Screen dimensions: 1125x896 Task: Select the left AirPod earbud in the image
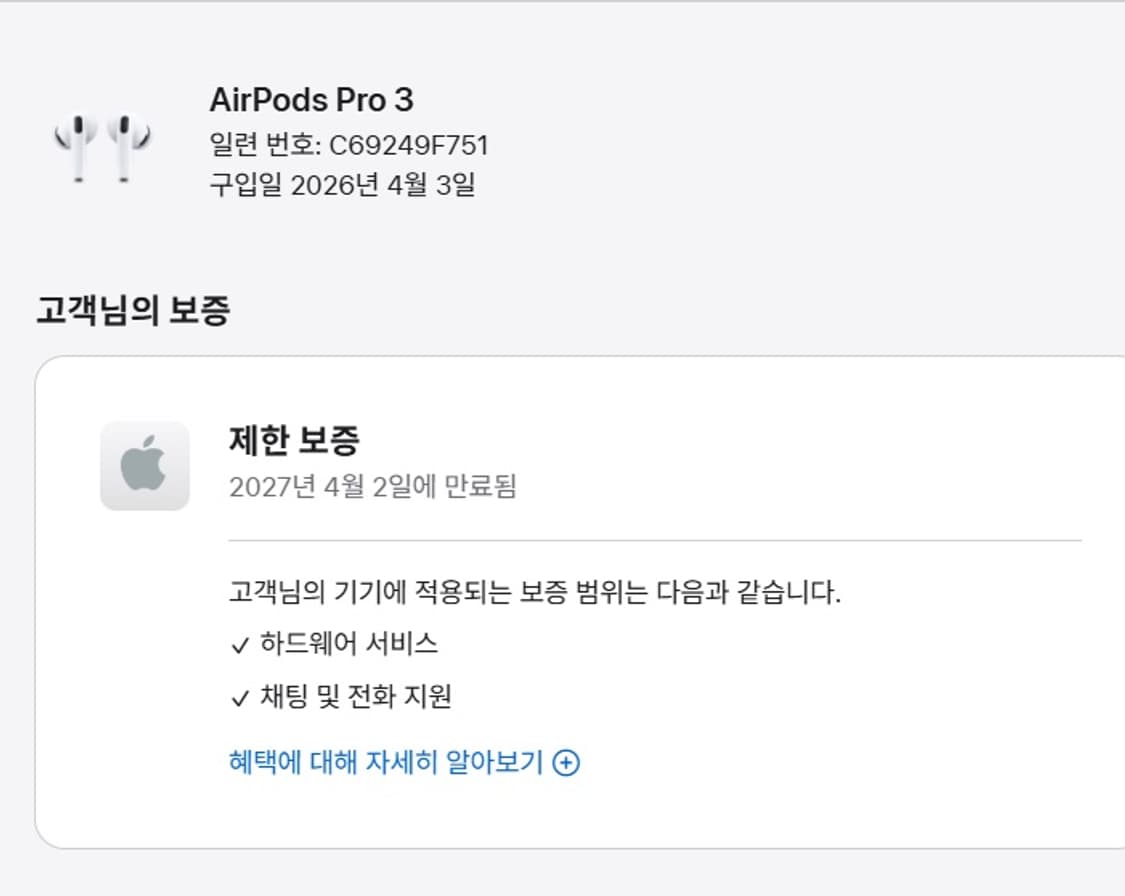click(80, 145)
